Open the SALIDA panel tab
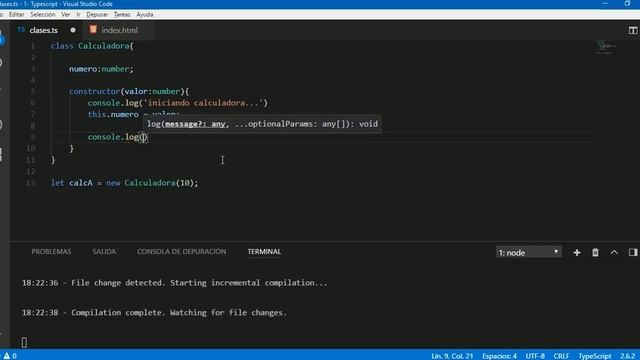The width and height of the screenshot is (640, 360). [104, 252]
